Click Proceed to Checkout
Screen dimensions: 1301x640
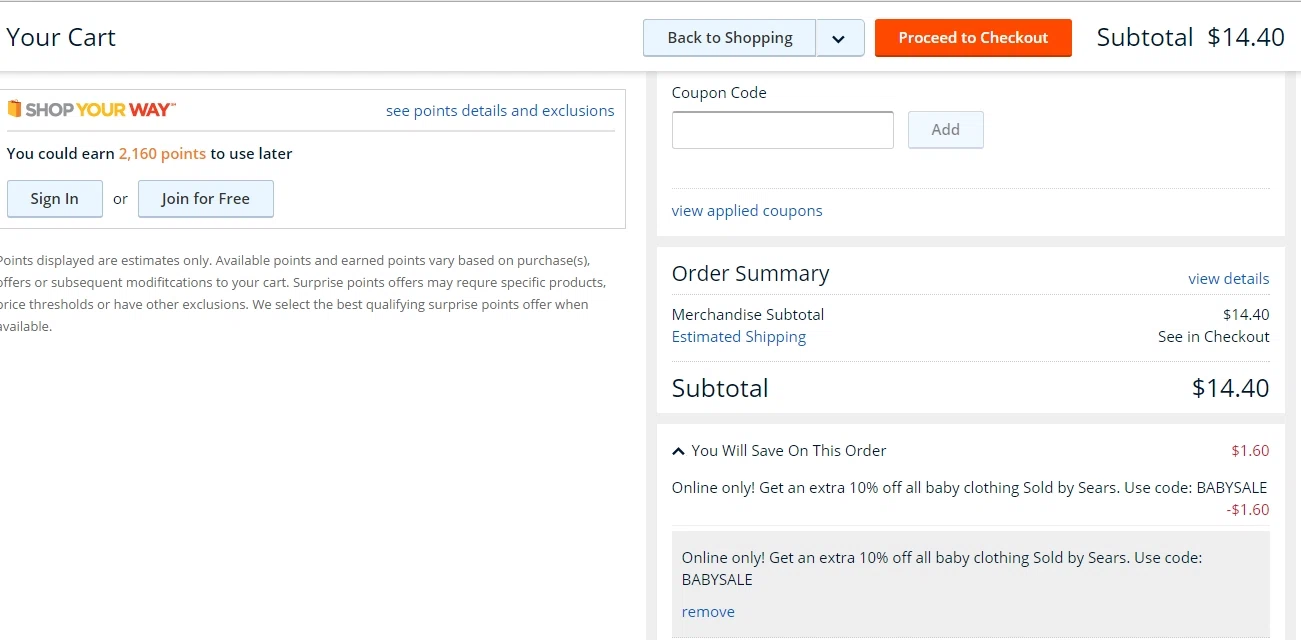coord(973,38)
